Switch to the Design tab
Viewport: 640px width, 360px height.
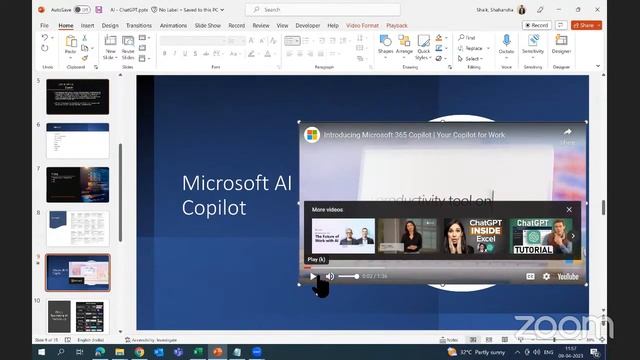click(x=110, y=25)
